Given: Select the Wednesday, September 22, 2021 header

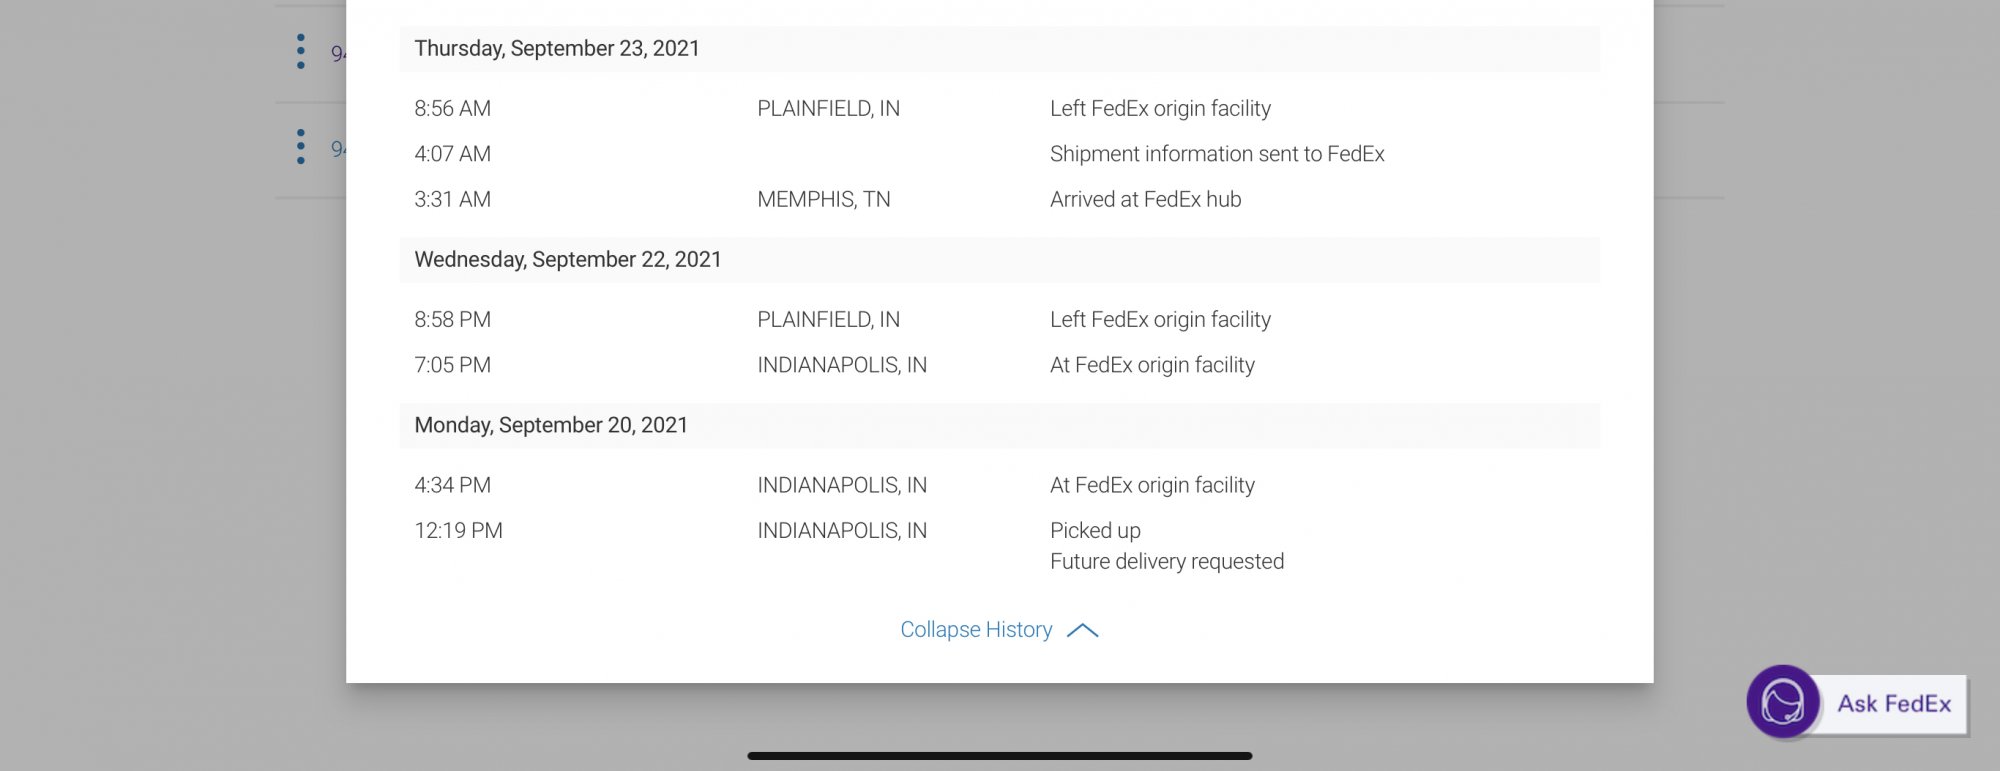Looking at the screenshot, I should point(568,260).
